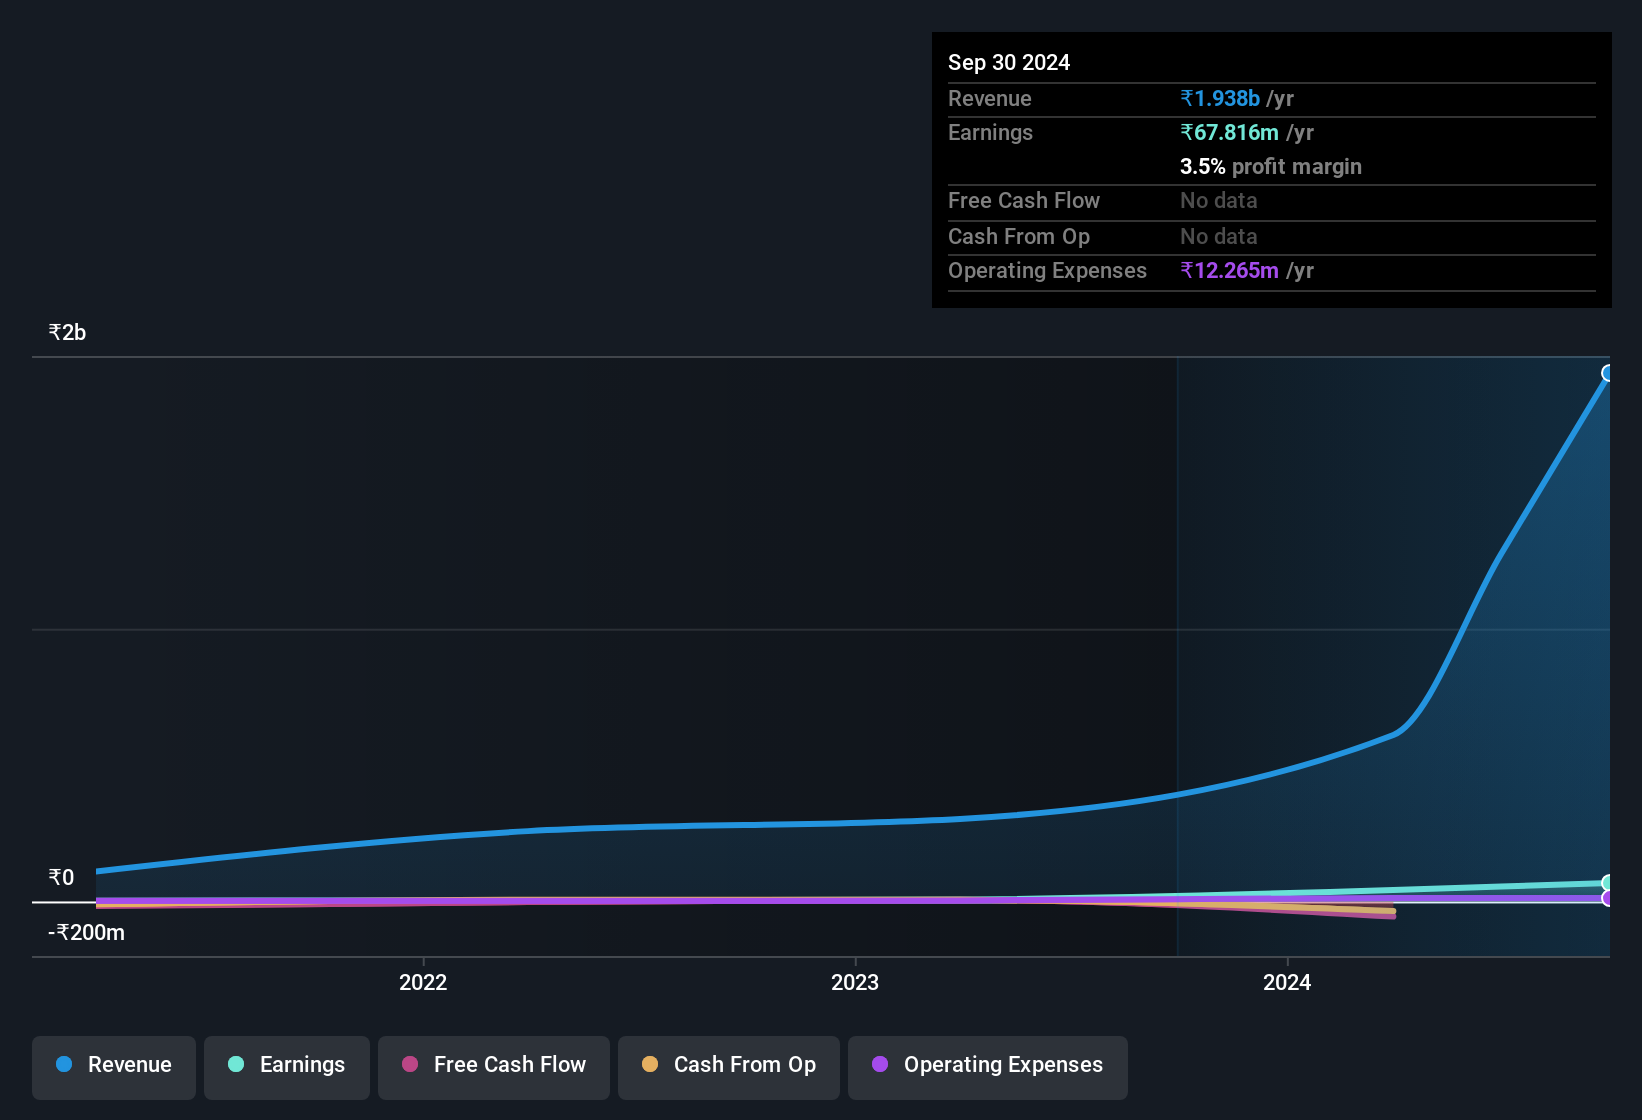Toggle the Revenue series in legend
Viewport: 1642px width, 1120px height.
click(x=114, y=1067)
